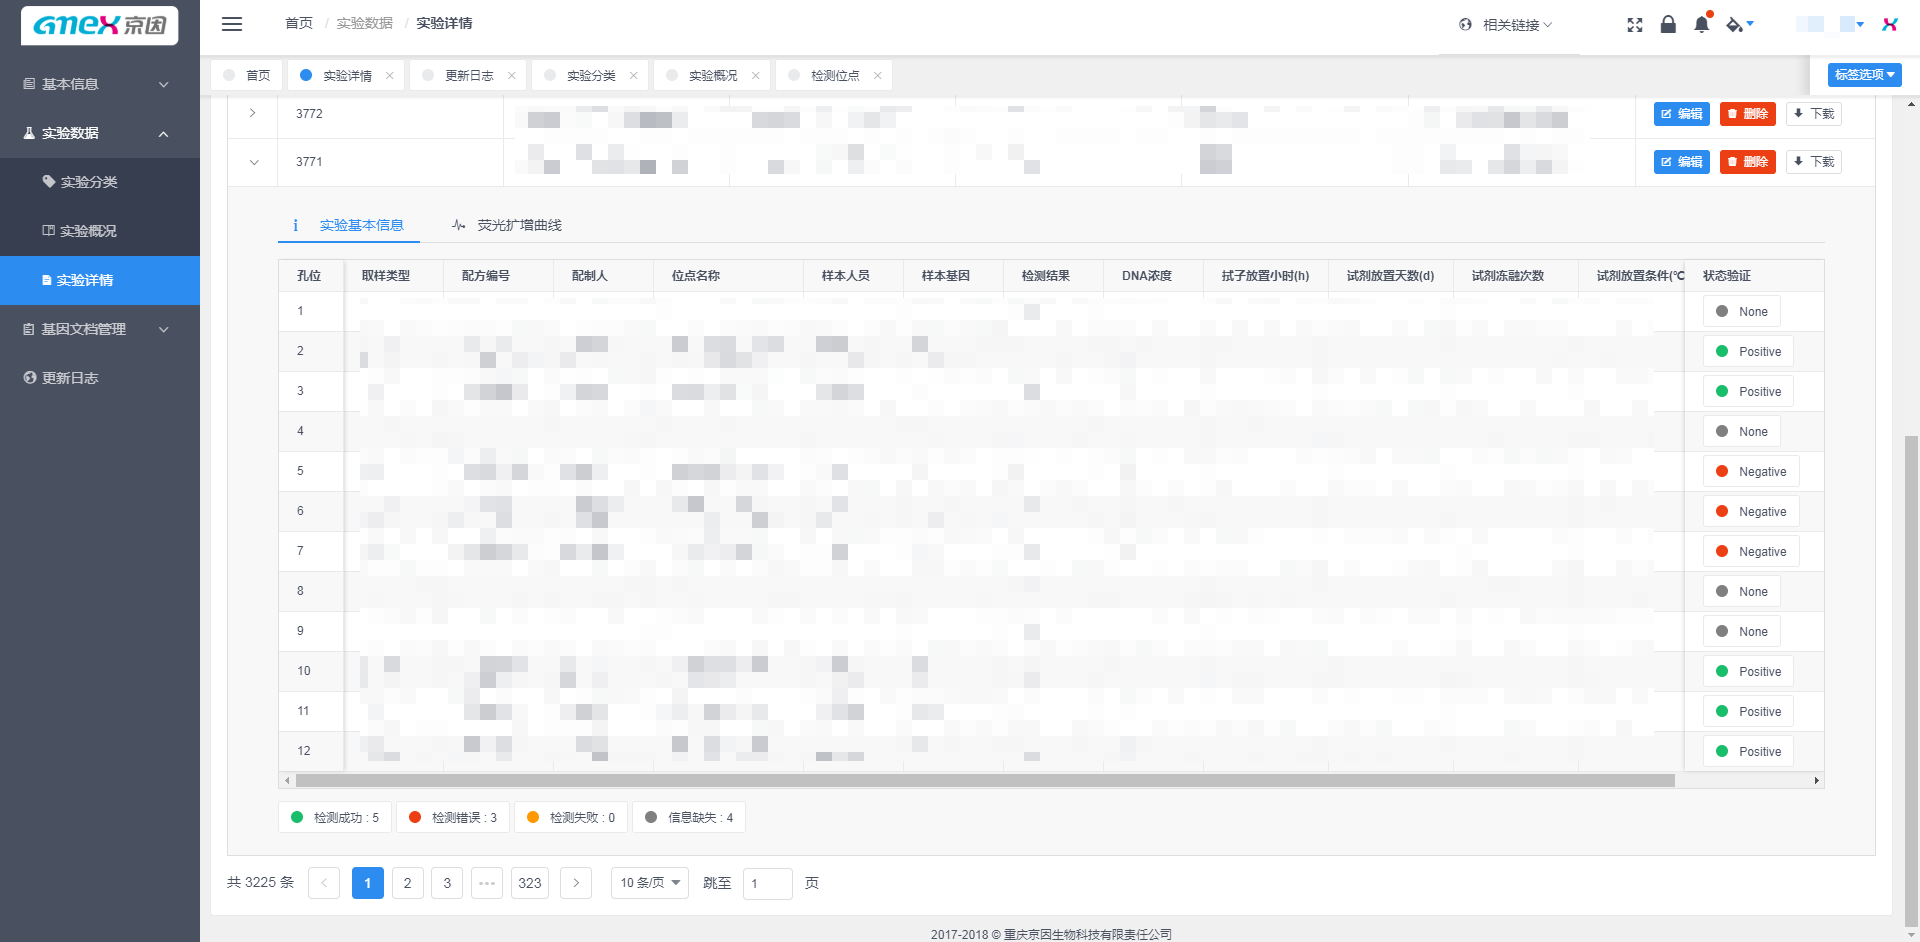Click 检测成功 : 5 legend tag
The image size is (1920, 942).
click(335, 818)
